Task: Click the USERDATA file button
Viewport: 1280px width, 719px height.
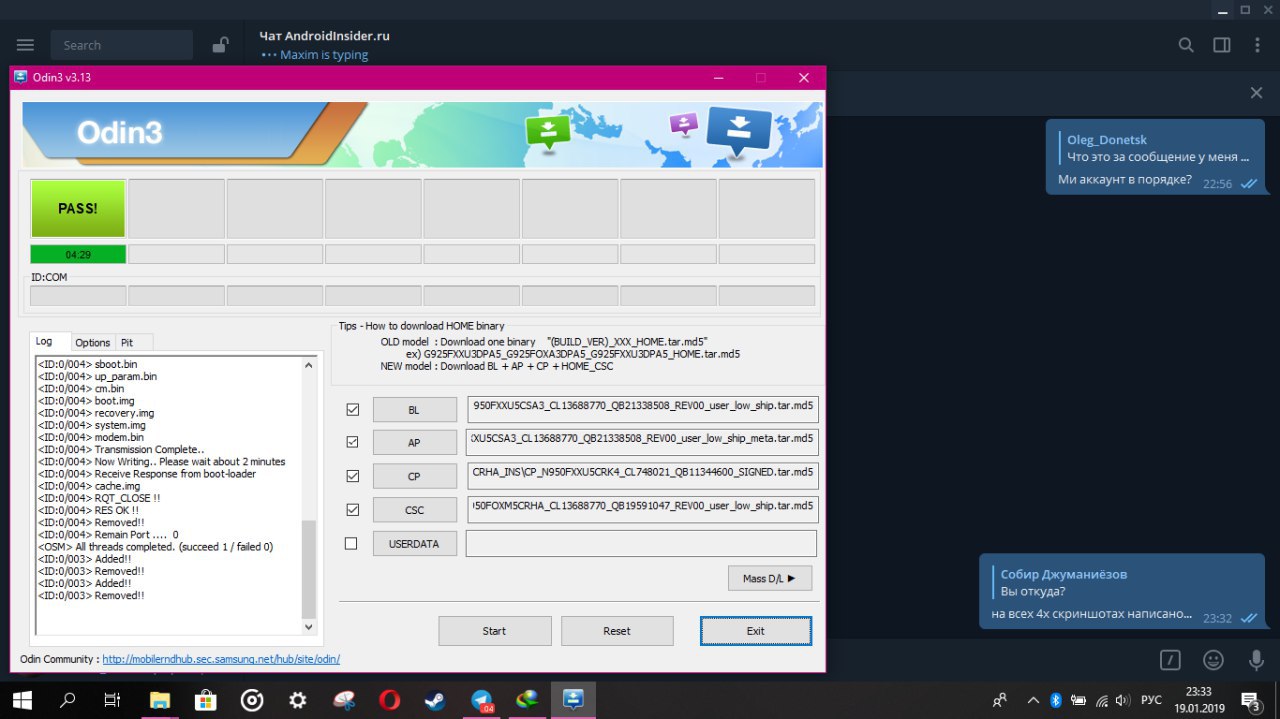Action: [x=415, y=544]
